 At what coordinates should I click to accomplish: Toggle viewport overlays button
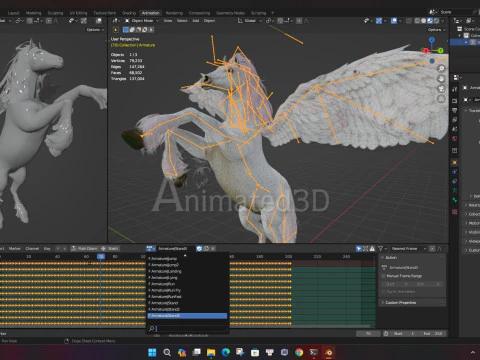tap(394, 21)
